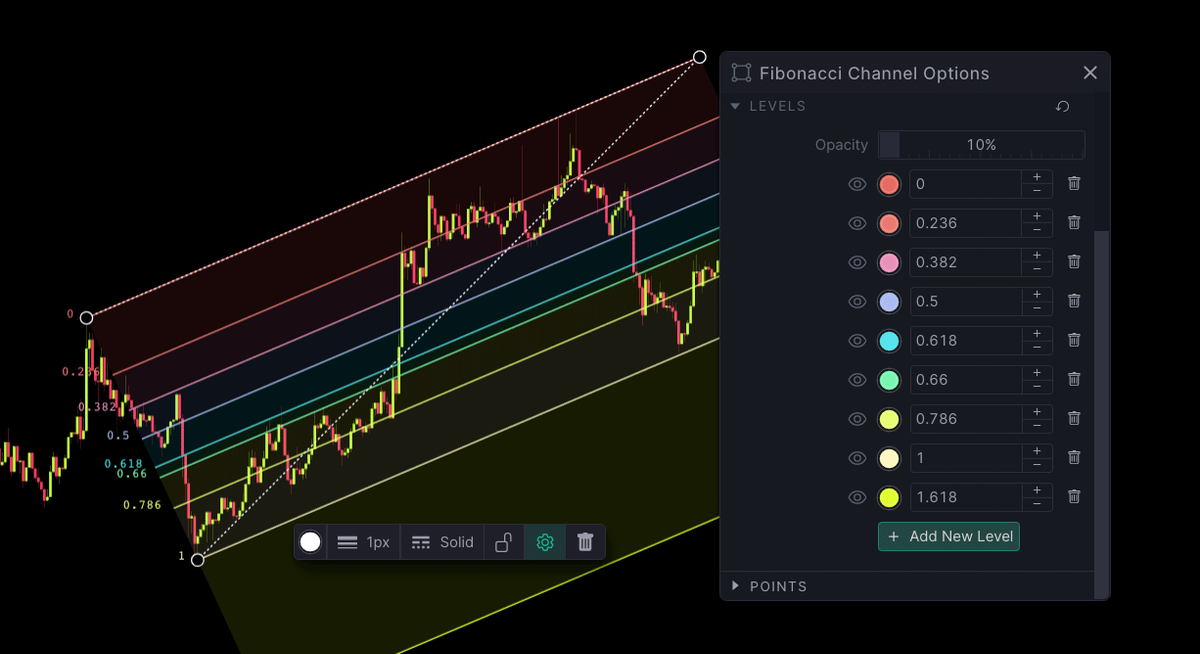This screenshot has width=1200, height=654.
Task: Click the 0.66 label on chart
Action: pos(132,474)
